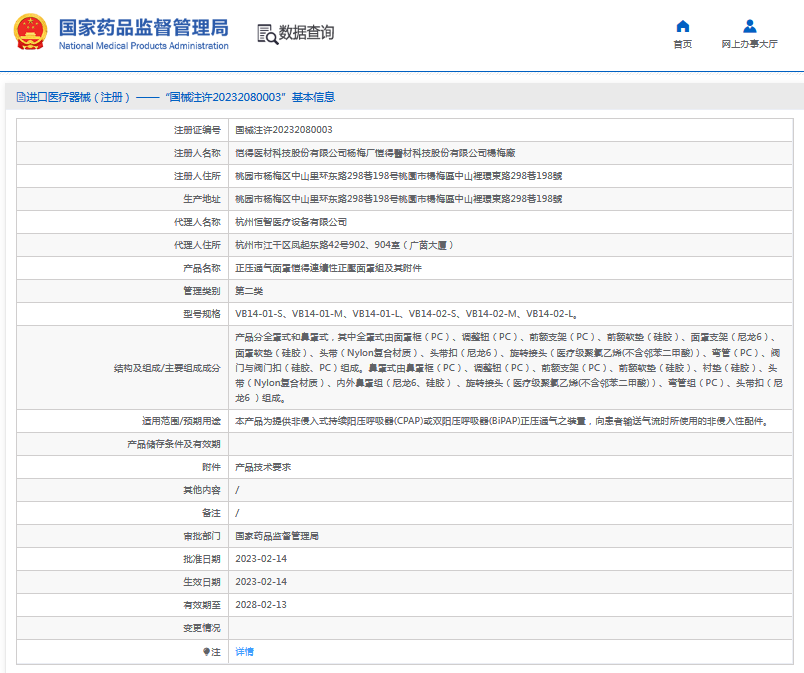
Task: Go to 首页 home icon
Action: 682,26
